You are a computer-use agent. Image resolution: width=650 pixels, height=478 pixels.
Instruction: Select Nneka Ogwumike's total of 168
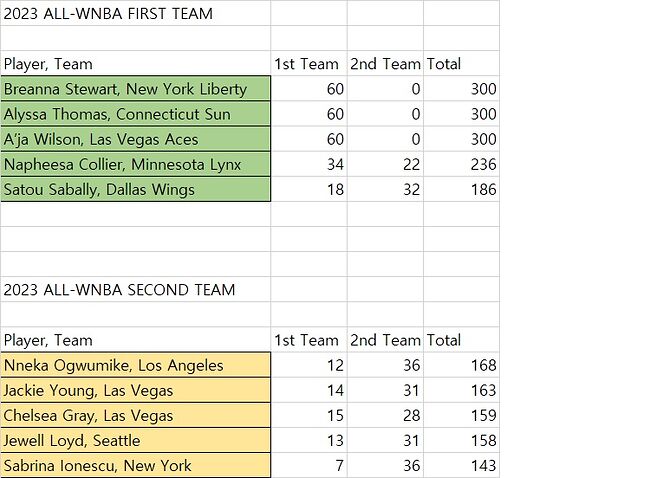click(461, 365)
